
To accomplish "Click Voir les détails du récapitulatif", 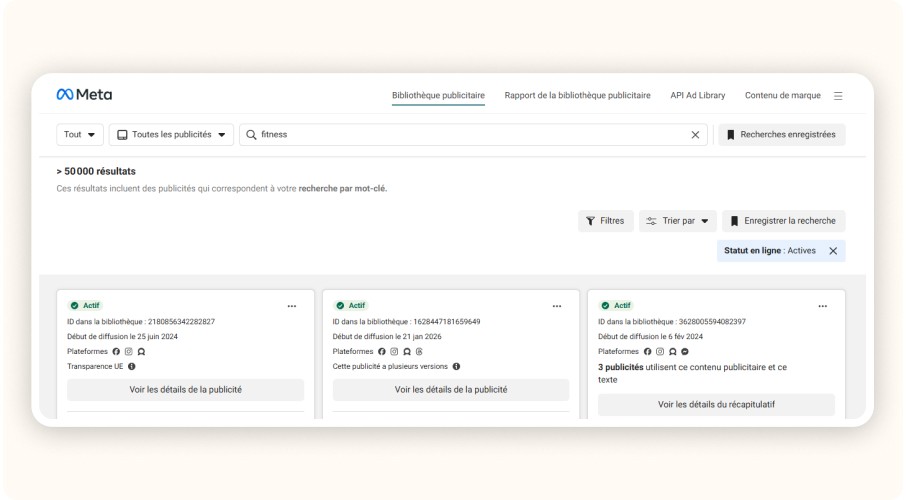I will point(716,405).
